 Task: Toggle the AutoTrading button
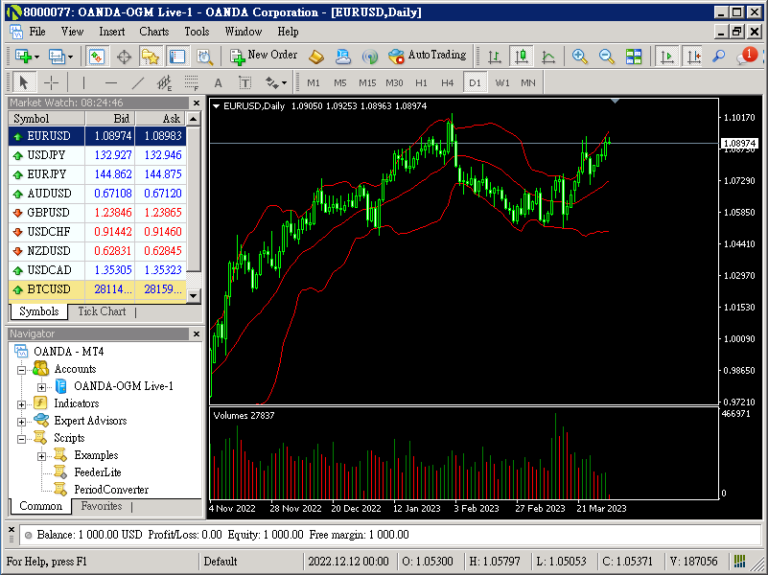(427, 56)
